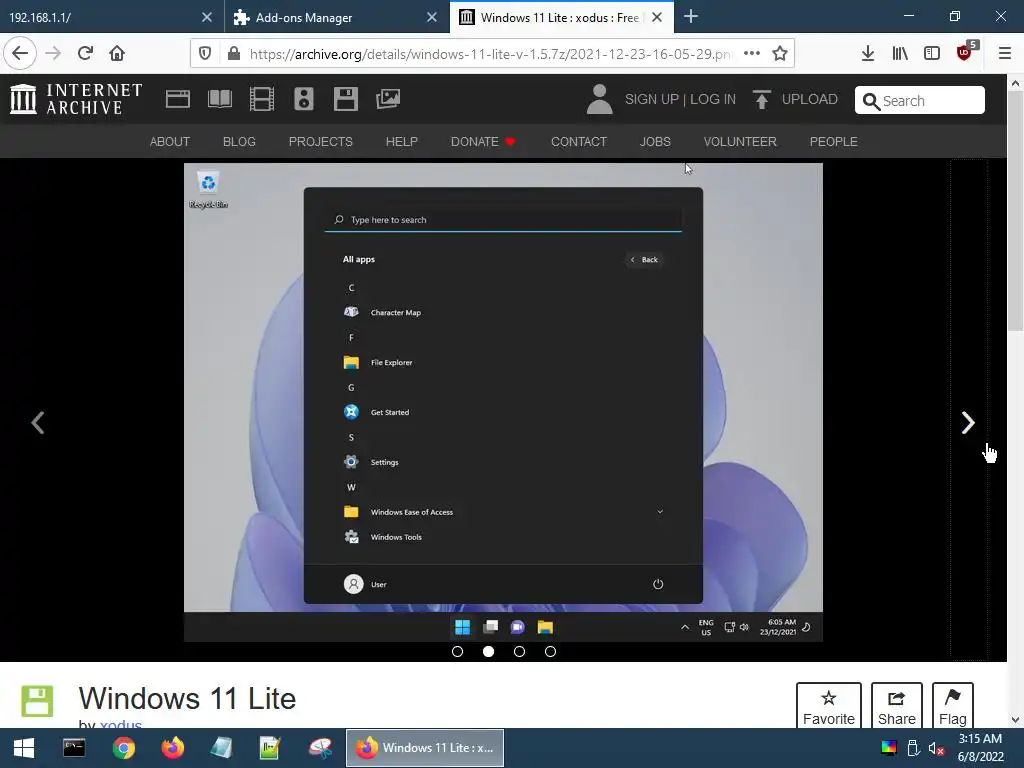Open the BLOG menu item
The image size is (1024, 768).
[239, 142]
